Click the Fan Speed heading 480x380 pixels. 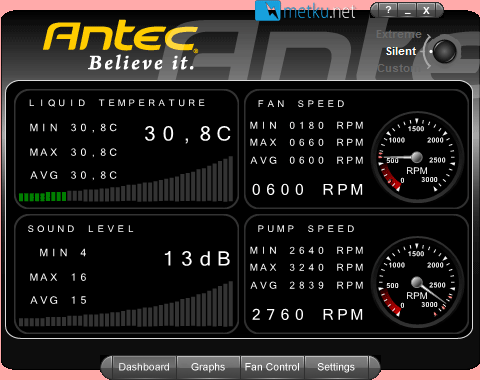[301, 104]
